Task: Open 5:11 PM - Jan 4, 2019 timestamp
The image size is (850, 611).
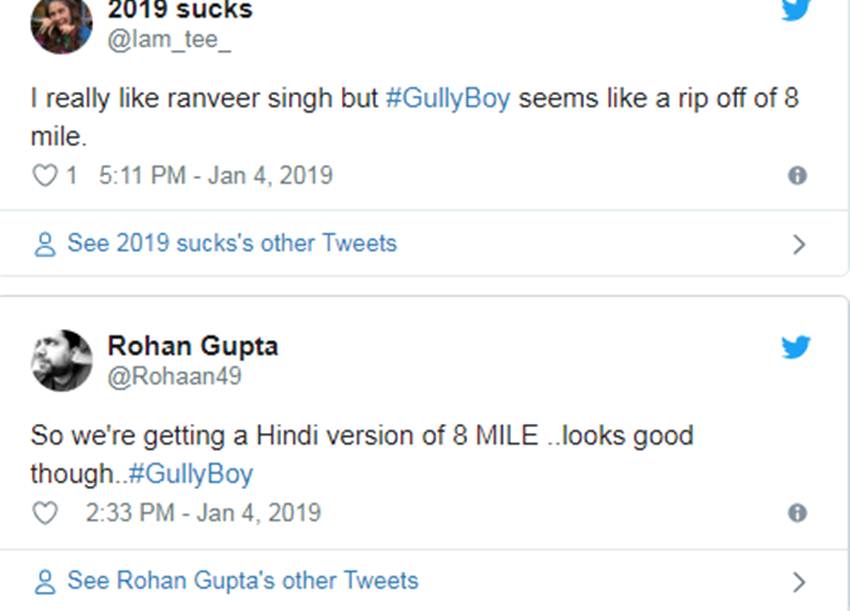Action: click(216, 176)
